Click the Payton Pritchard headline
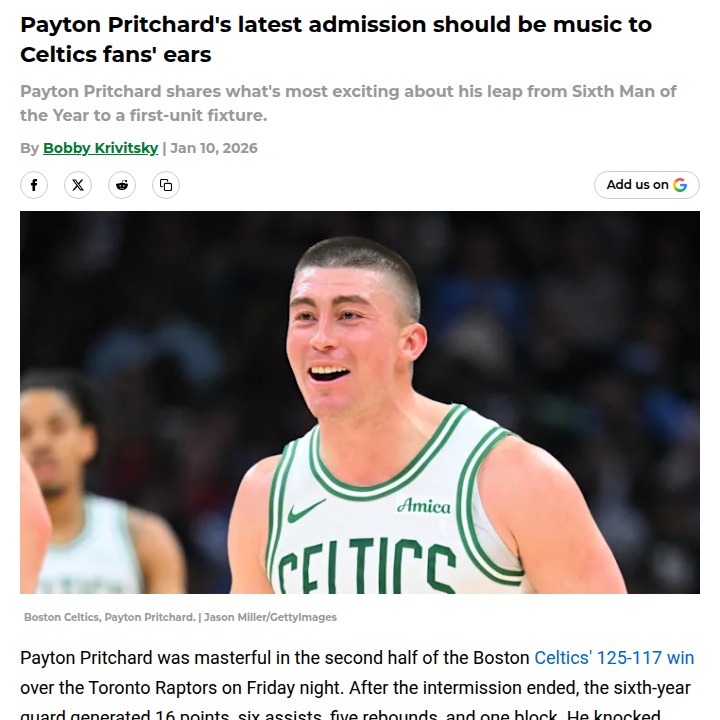The width and height of the screenshot is (720, 720). click(336, 39)
